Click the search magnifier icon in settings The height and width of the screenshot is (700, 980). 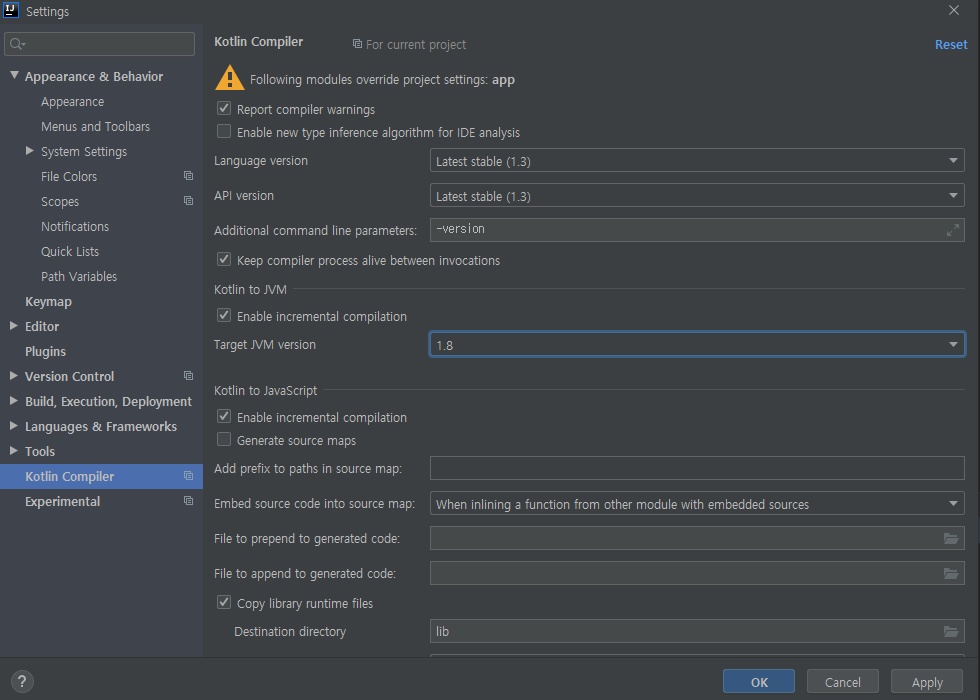16,44
